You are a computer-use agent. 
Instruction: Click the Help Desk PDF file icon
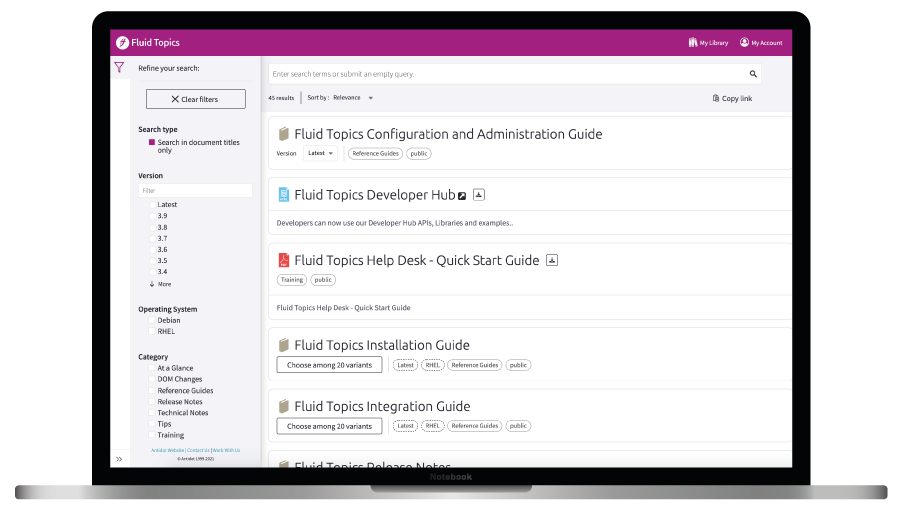coord(283,260)
